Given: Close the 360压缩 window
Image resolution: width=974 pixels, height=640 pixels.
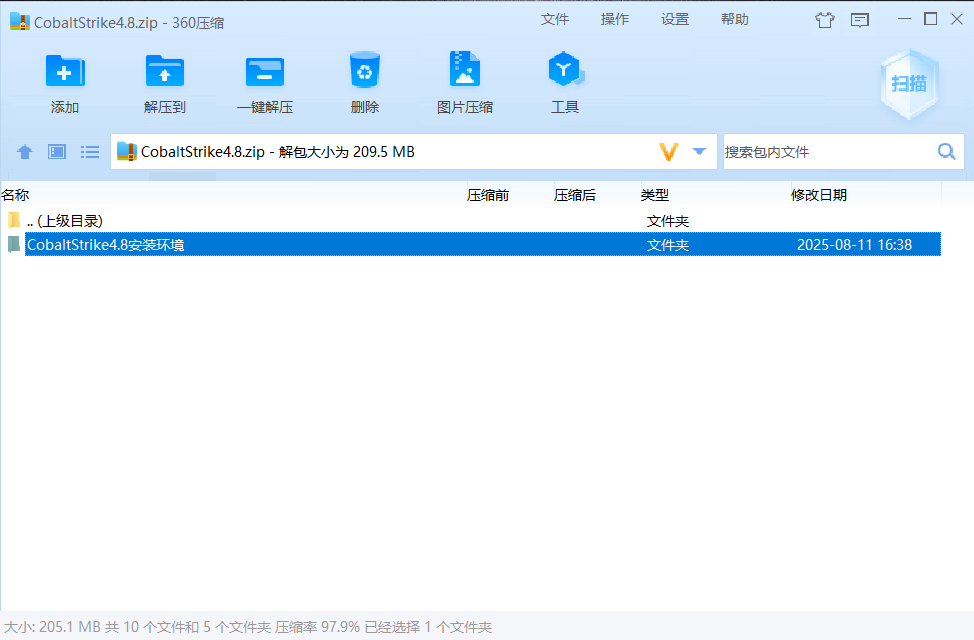Looking at the screenshot, I should (x=957, y=19).
